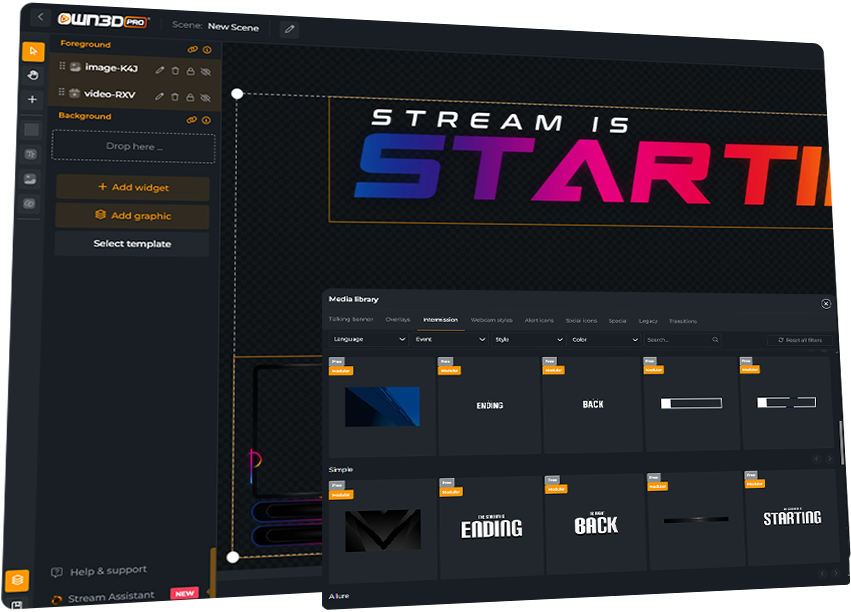
Task: Click the Add widget button
Action: point(133,188)
